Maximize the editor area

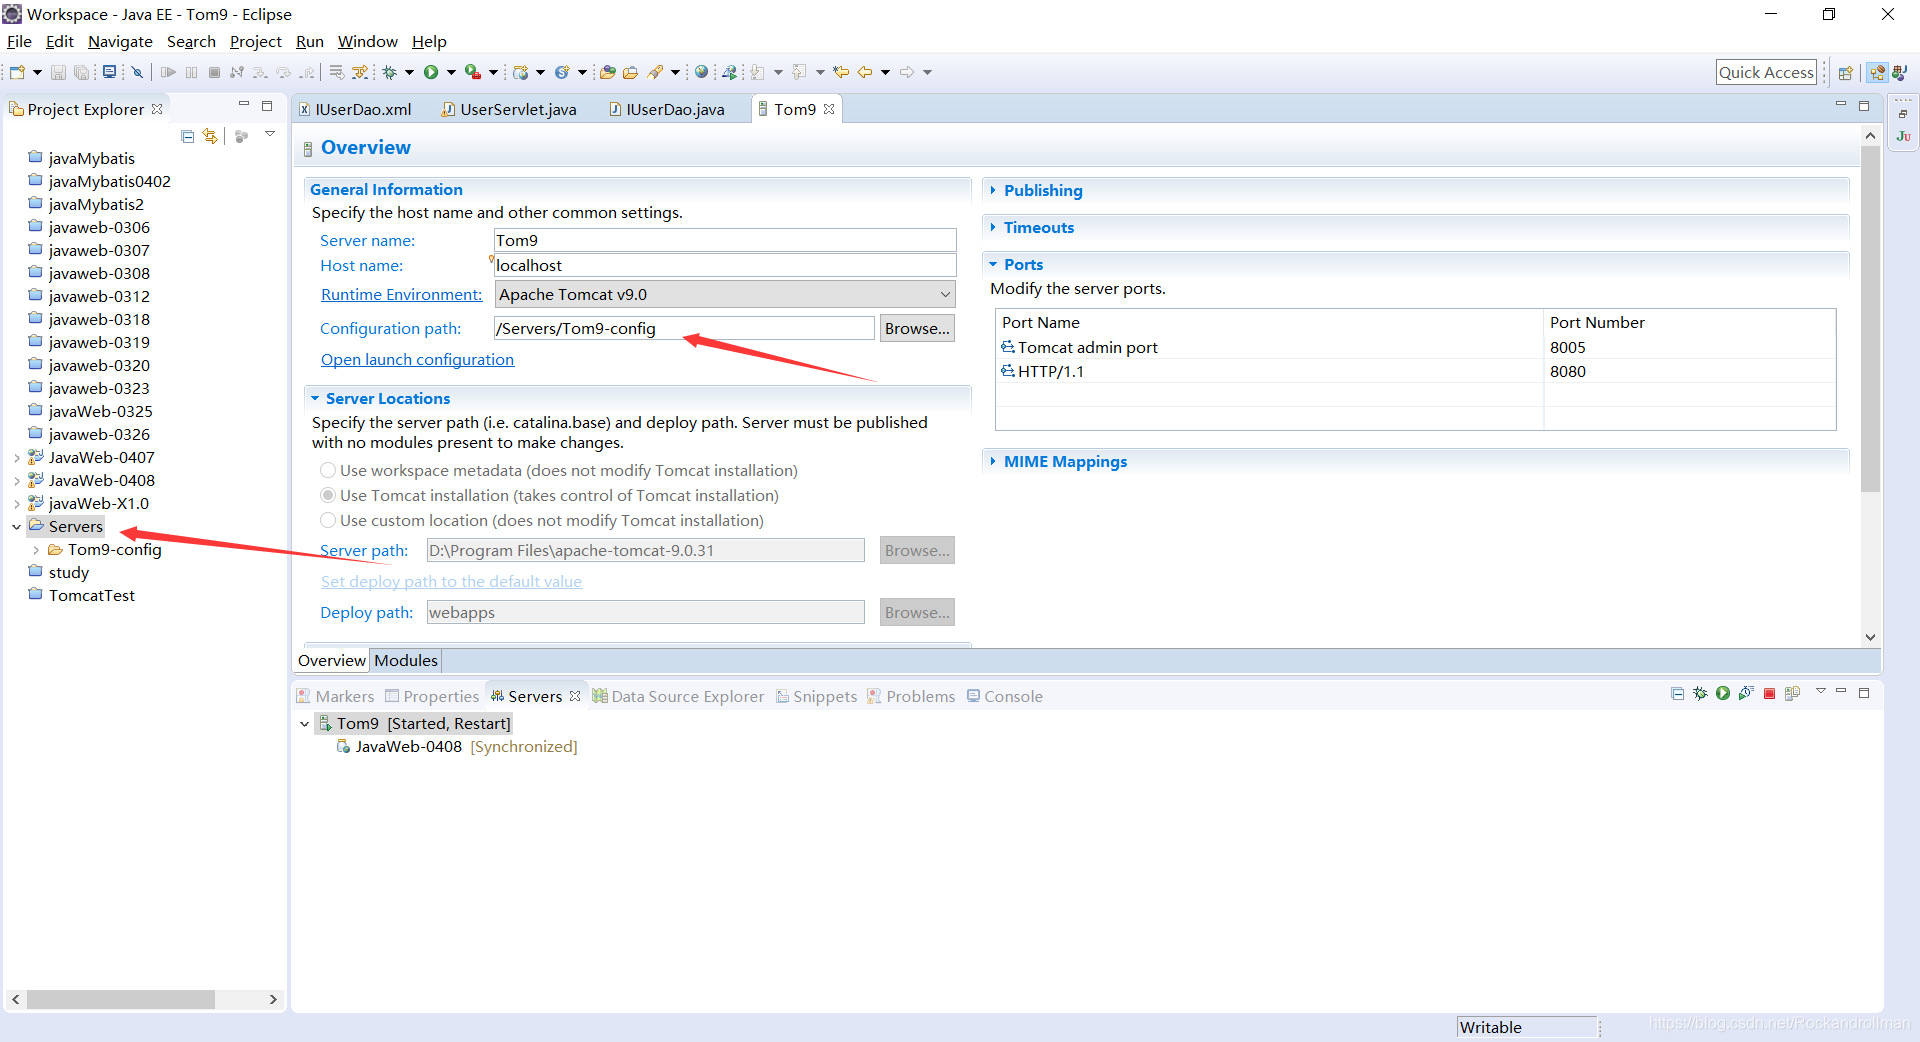coord(1864,105)
